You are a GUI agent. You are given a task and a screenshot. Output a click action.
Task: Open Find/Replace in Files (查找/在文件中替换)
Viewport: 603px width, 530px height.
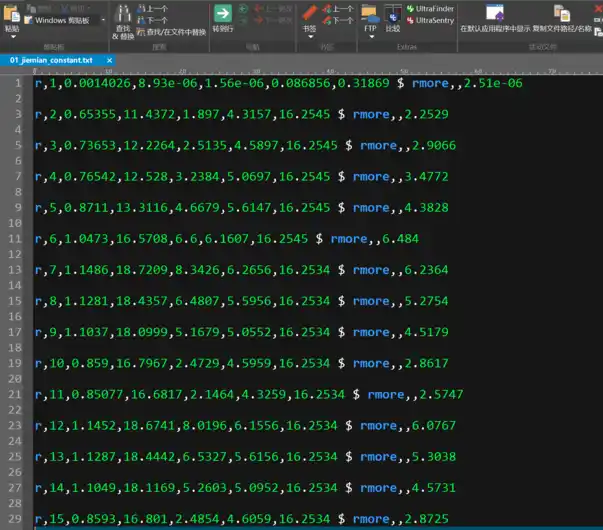172,32
